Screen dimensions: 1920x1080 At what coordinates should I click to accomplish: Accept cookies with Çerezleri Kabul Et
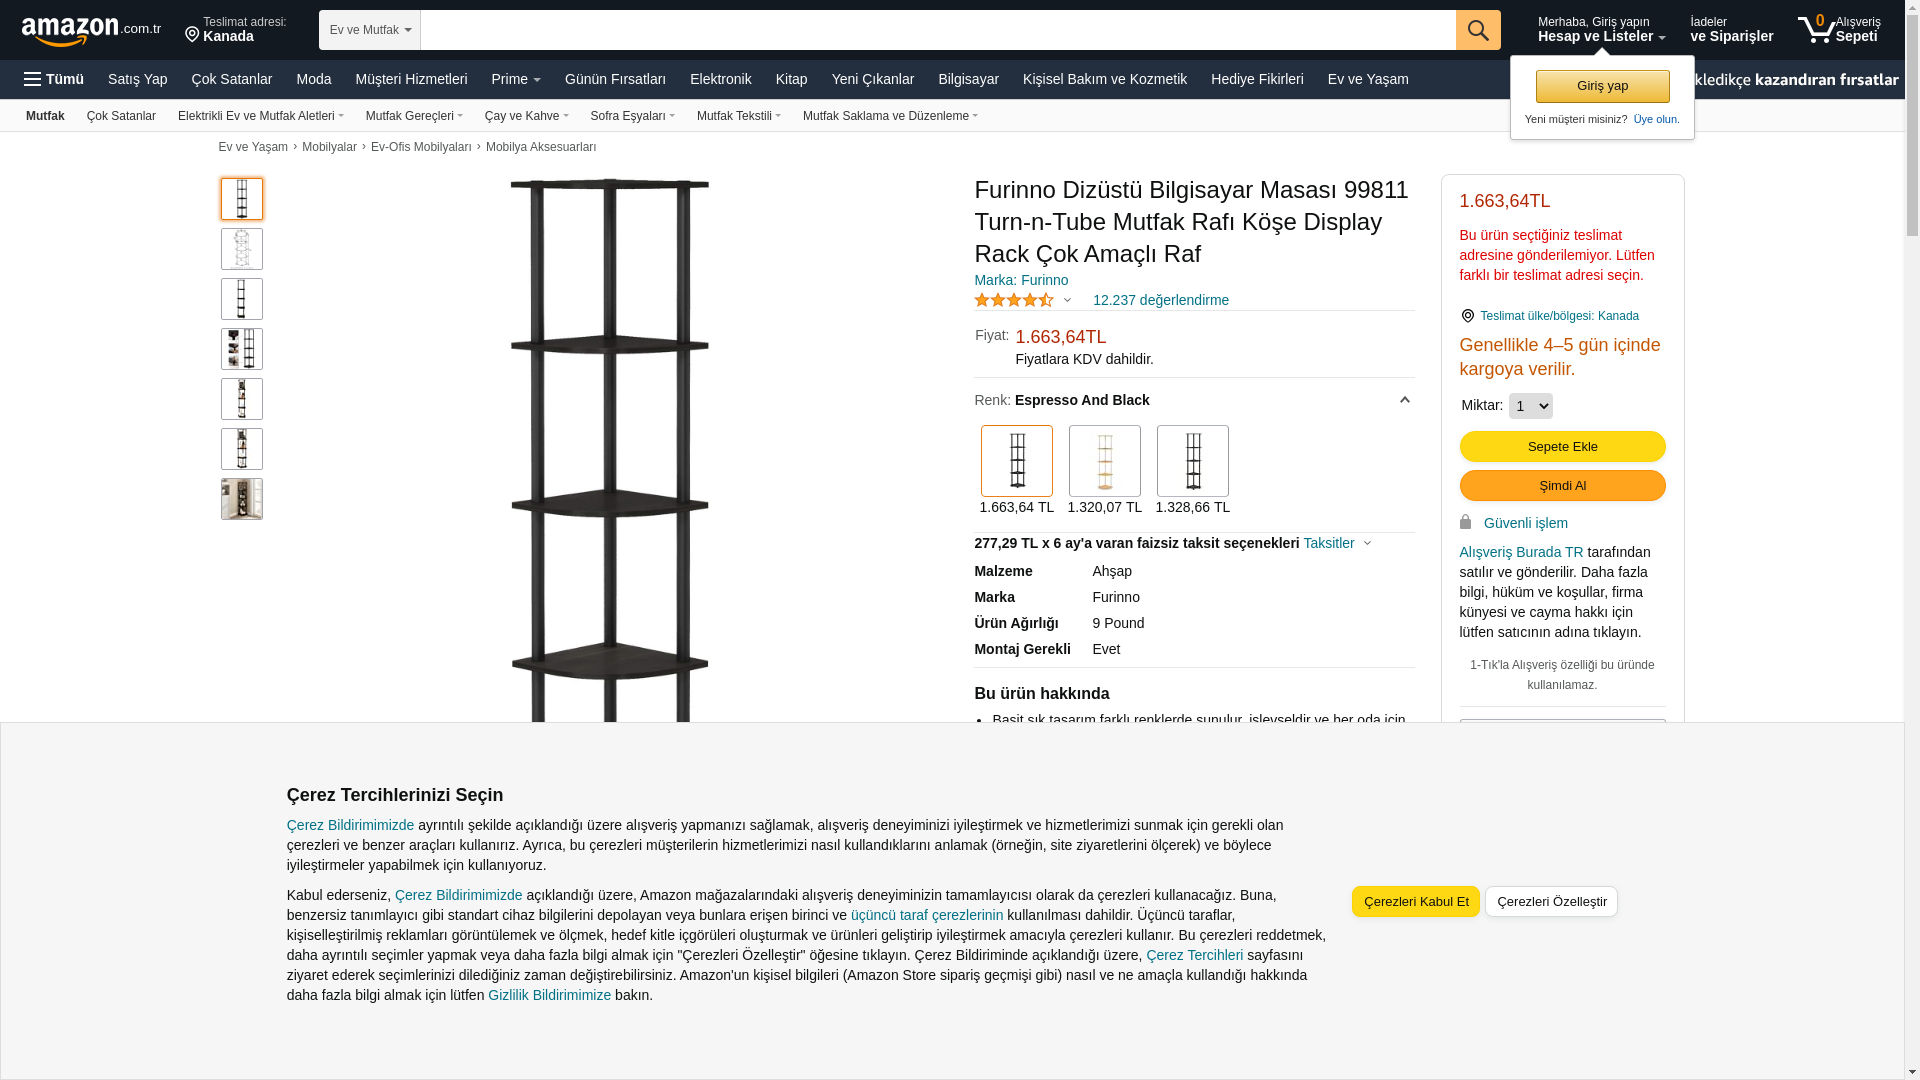(1416, 902)
